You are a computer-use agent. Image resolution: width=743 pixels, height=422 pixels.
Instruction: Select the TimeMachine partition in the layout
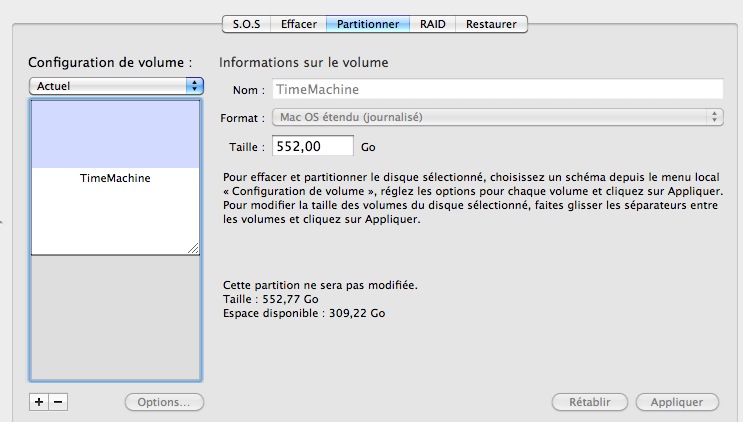[x=115, y=178]
